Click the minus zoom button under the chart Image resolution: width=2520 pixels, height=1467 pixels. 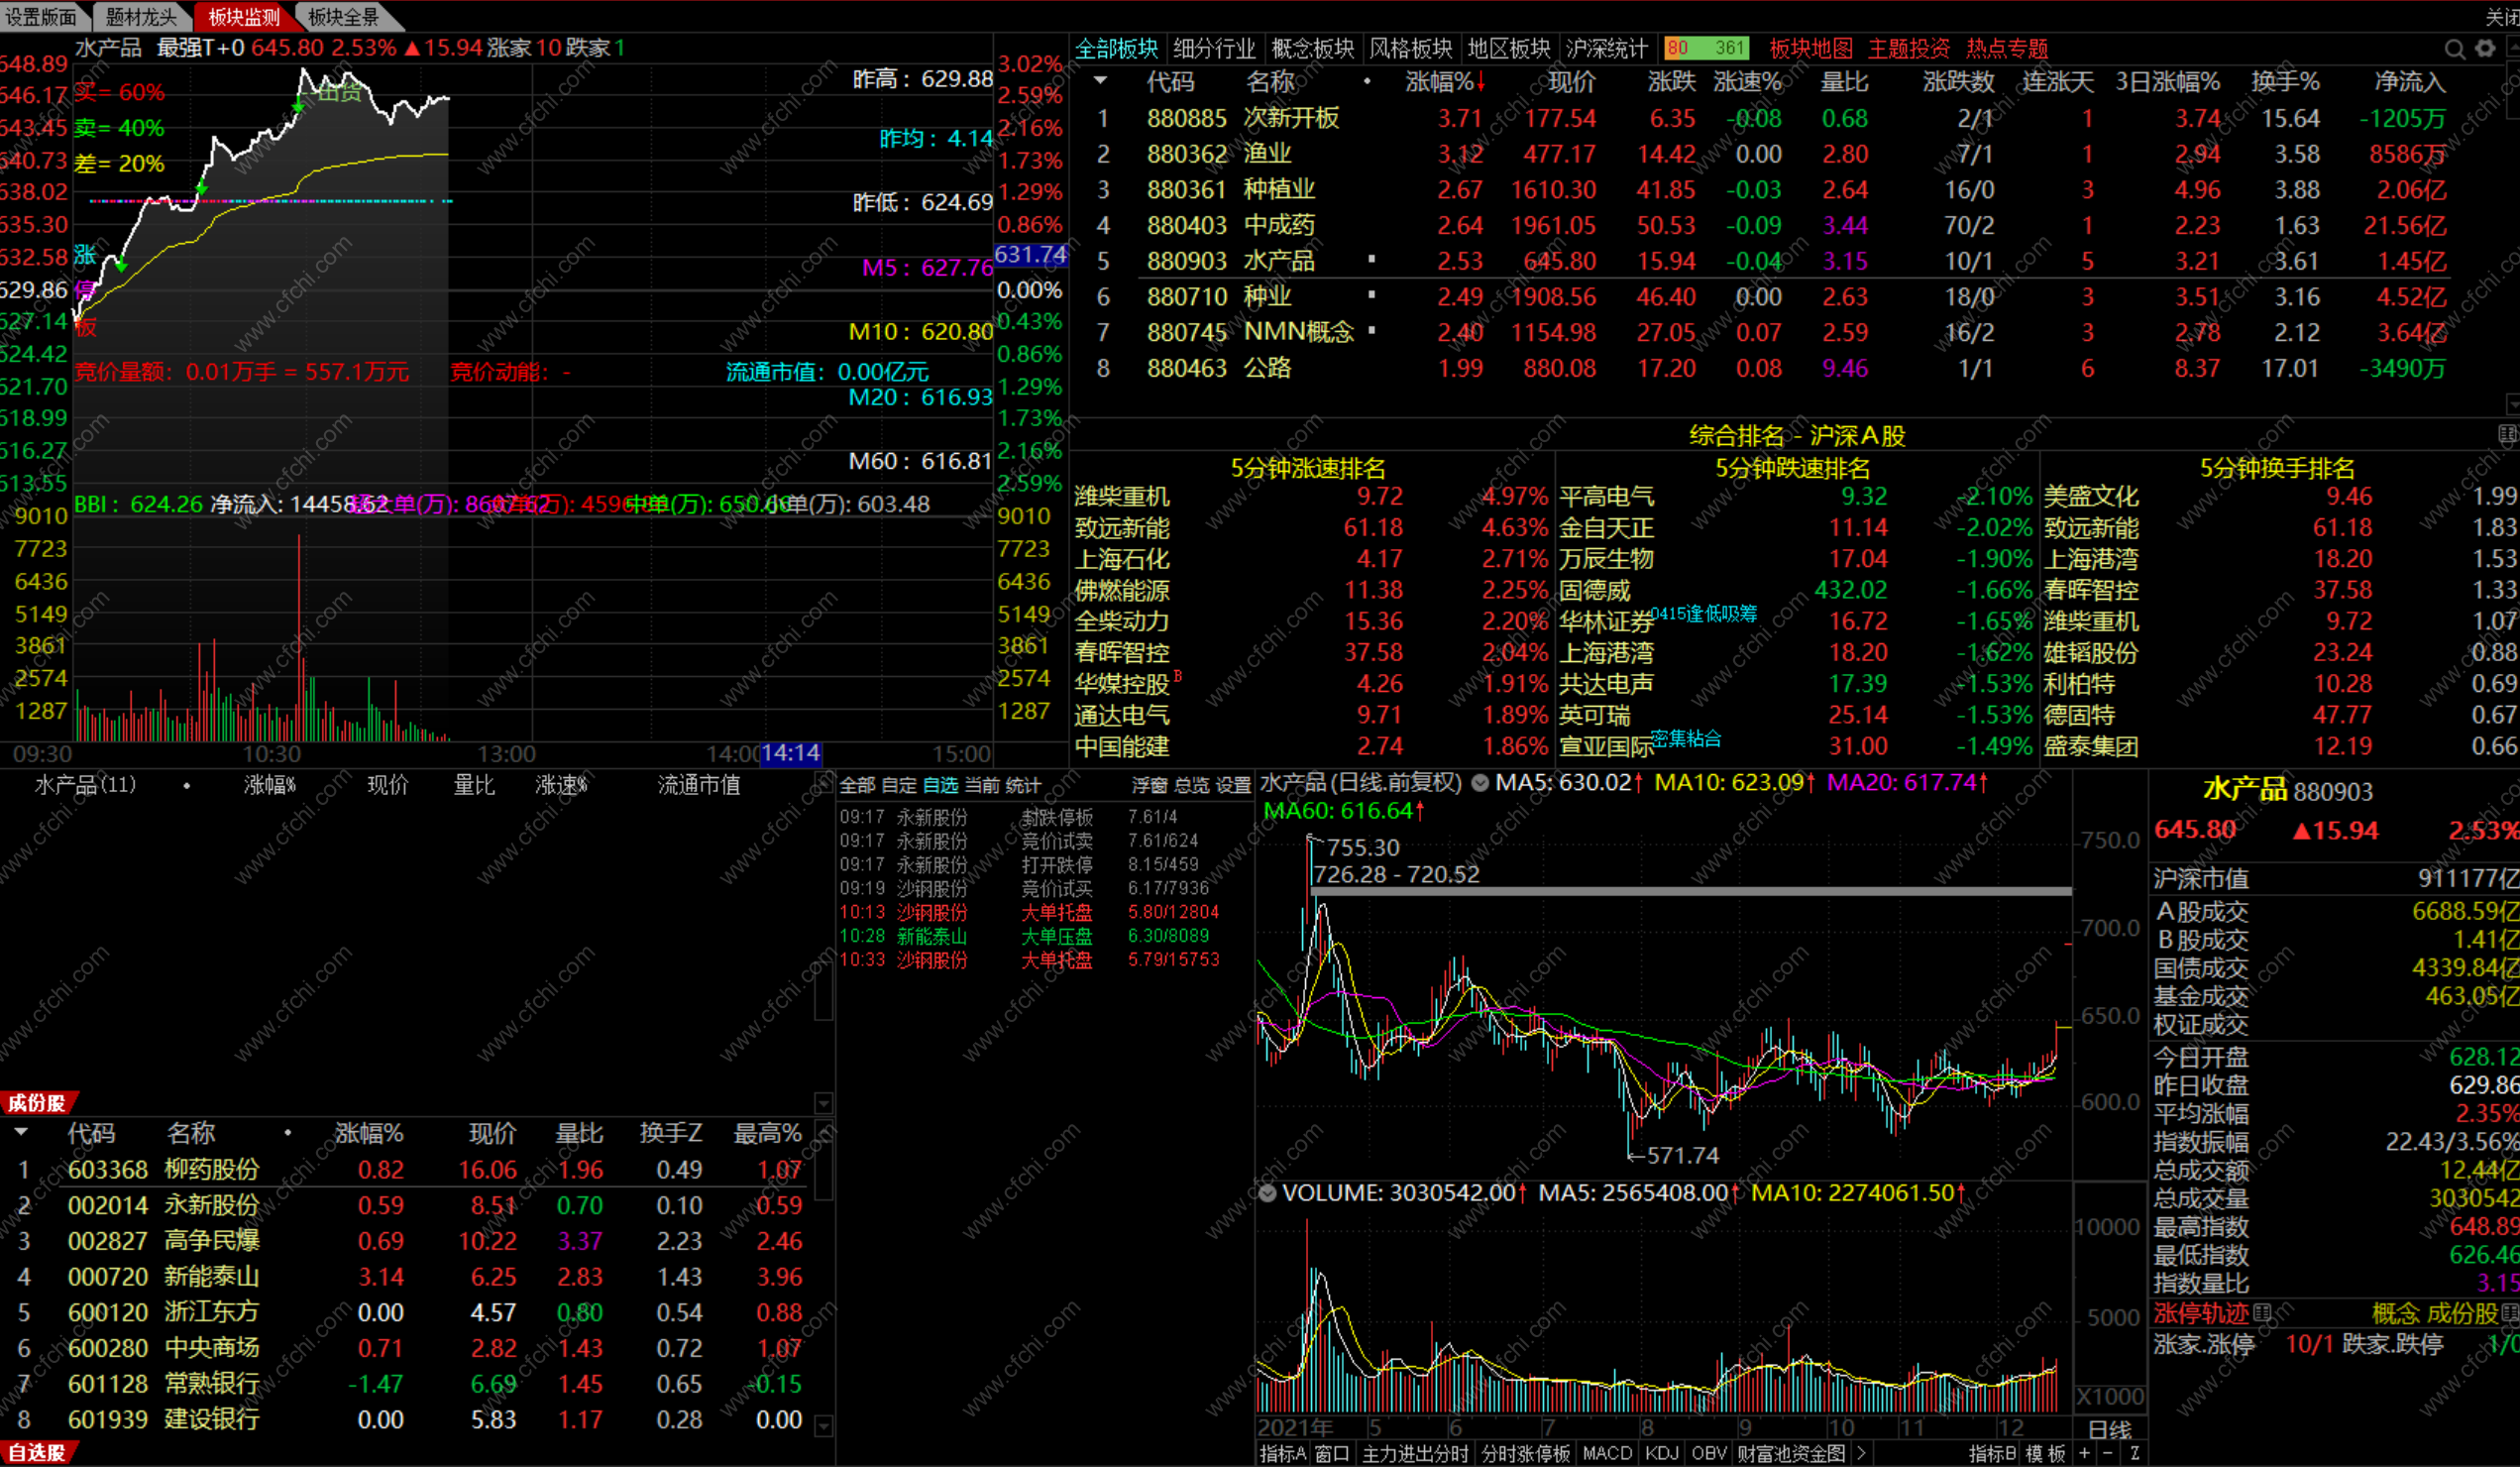tap(2108, 1453)
